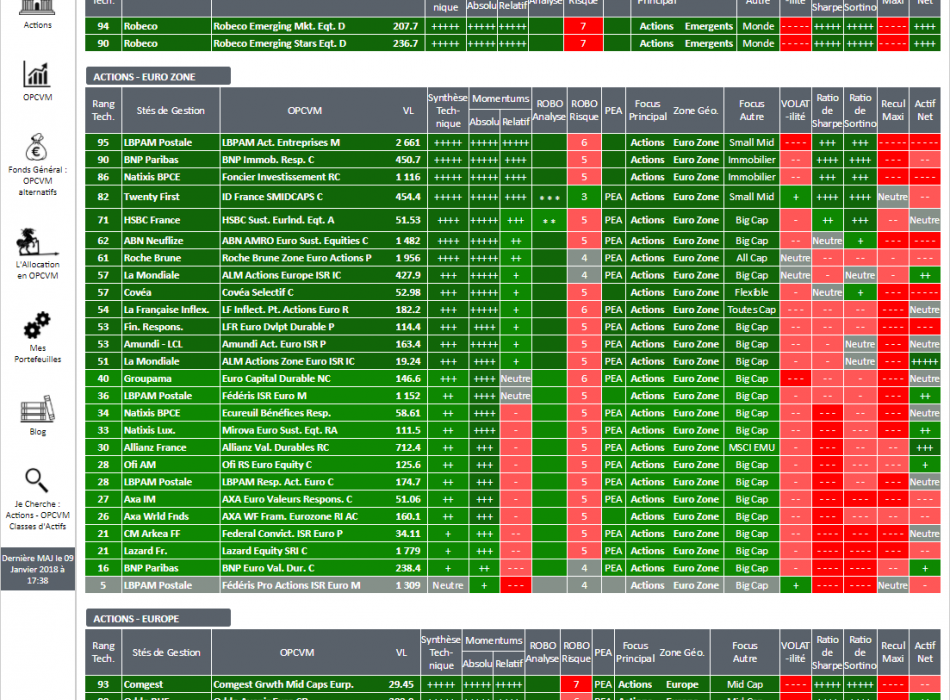Click the ACTIONS - EURO ZONE section header
This screenshot has width=950, height=700.
pyautogui.click(x=158, y=76)
